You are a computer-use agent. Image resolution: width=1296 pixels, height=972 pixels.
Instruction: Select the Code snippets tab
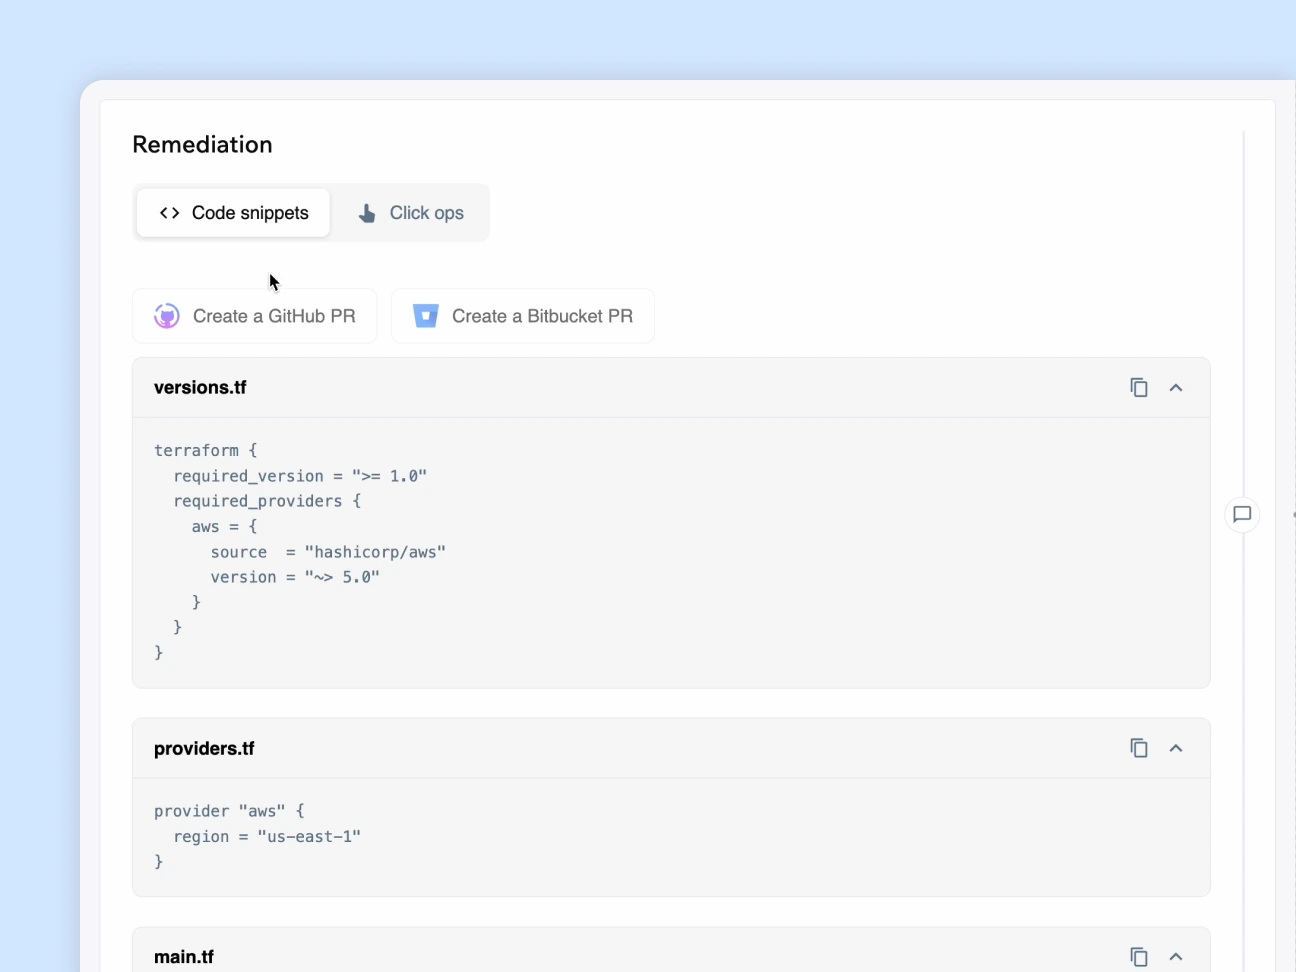pos(233,212)
